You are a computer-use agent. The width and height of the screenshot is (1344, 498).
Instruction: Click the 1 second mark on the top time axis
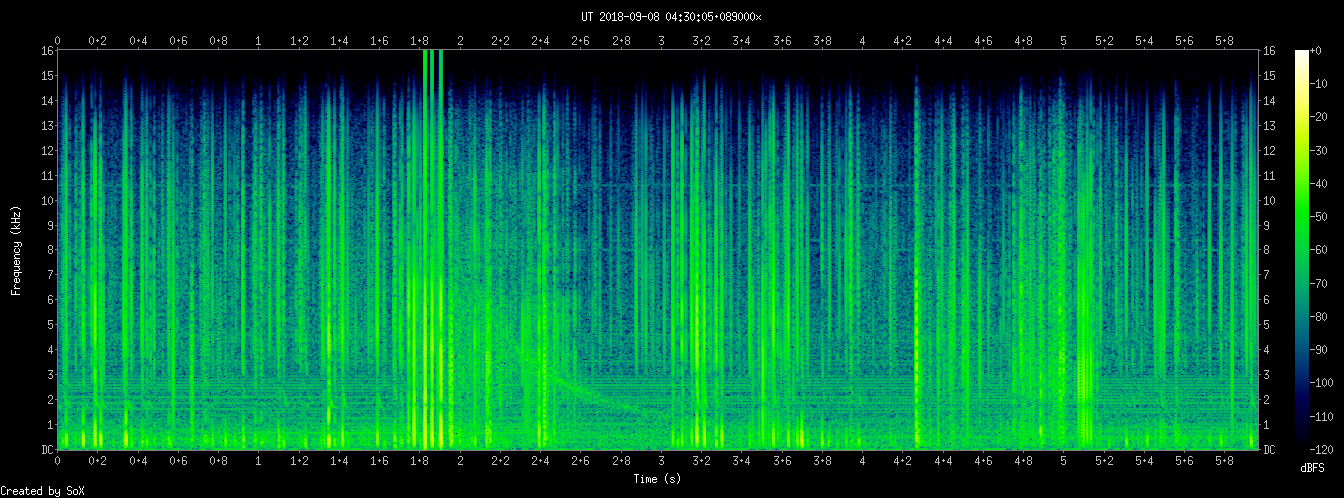tap(259, 40)
